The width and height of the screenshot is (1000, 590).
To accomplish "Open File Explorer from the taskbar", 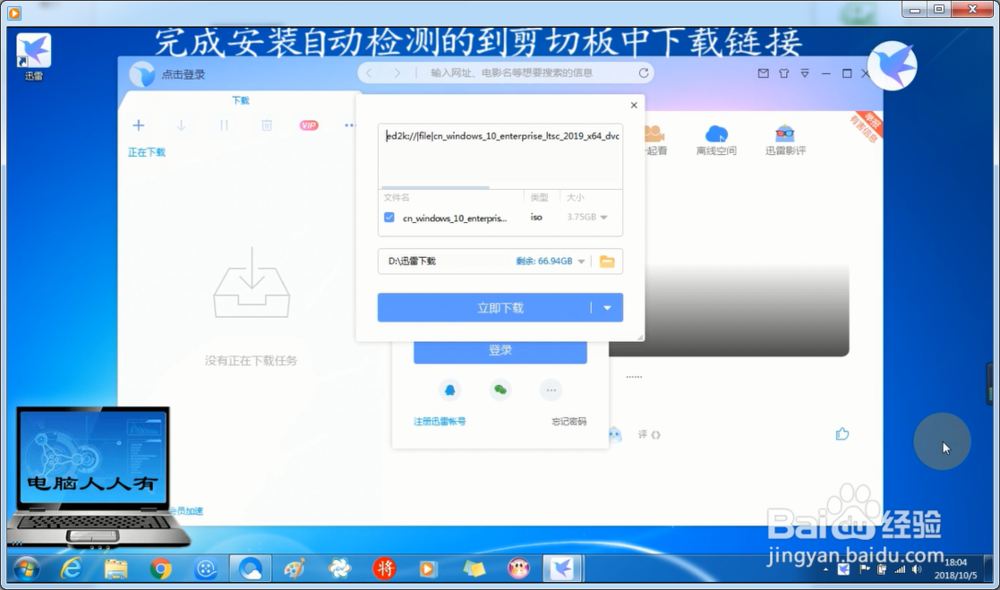I will click(x=115, y=568).
